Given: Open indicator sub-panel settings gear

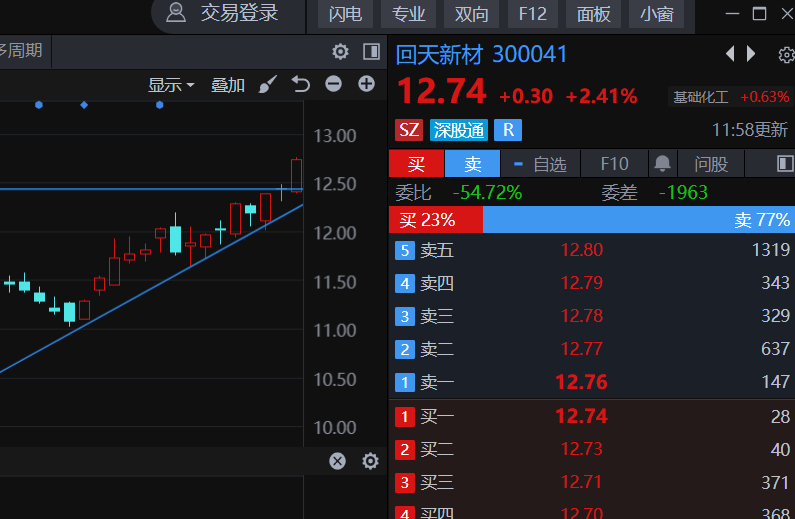Looking at the screenshot, I should tap(371, 461).
